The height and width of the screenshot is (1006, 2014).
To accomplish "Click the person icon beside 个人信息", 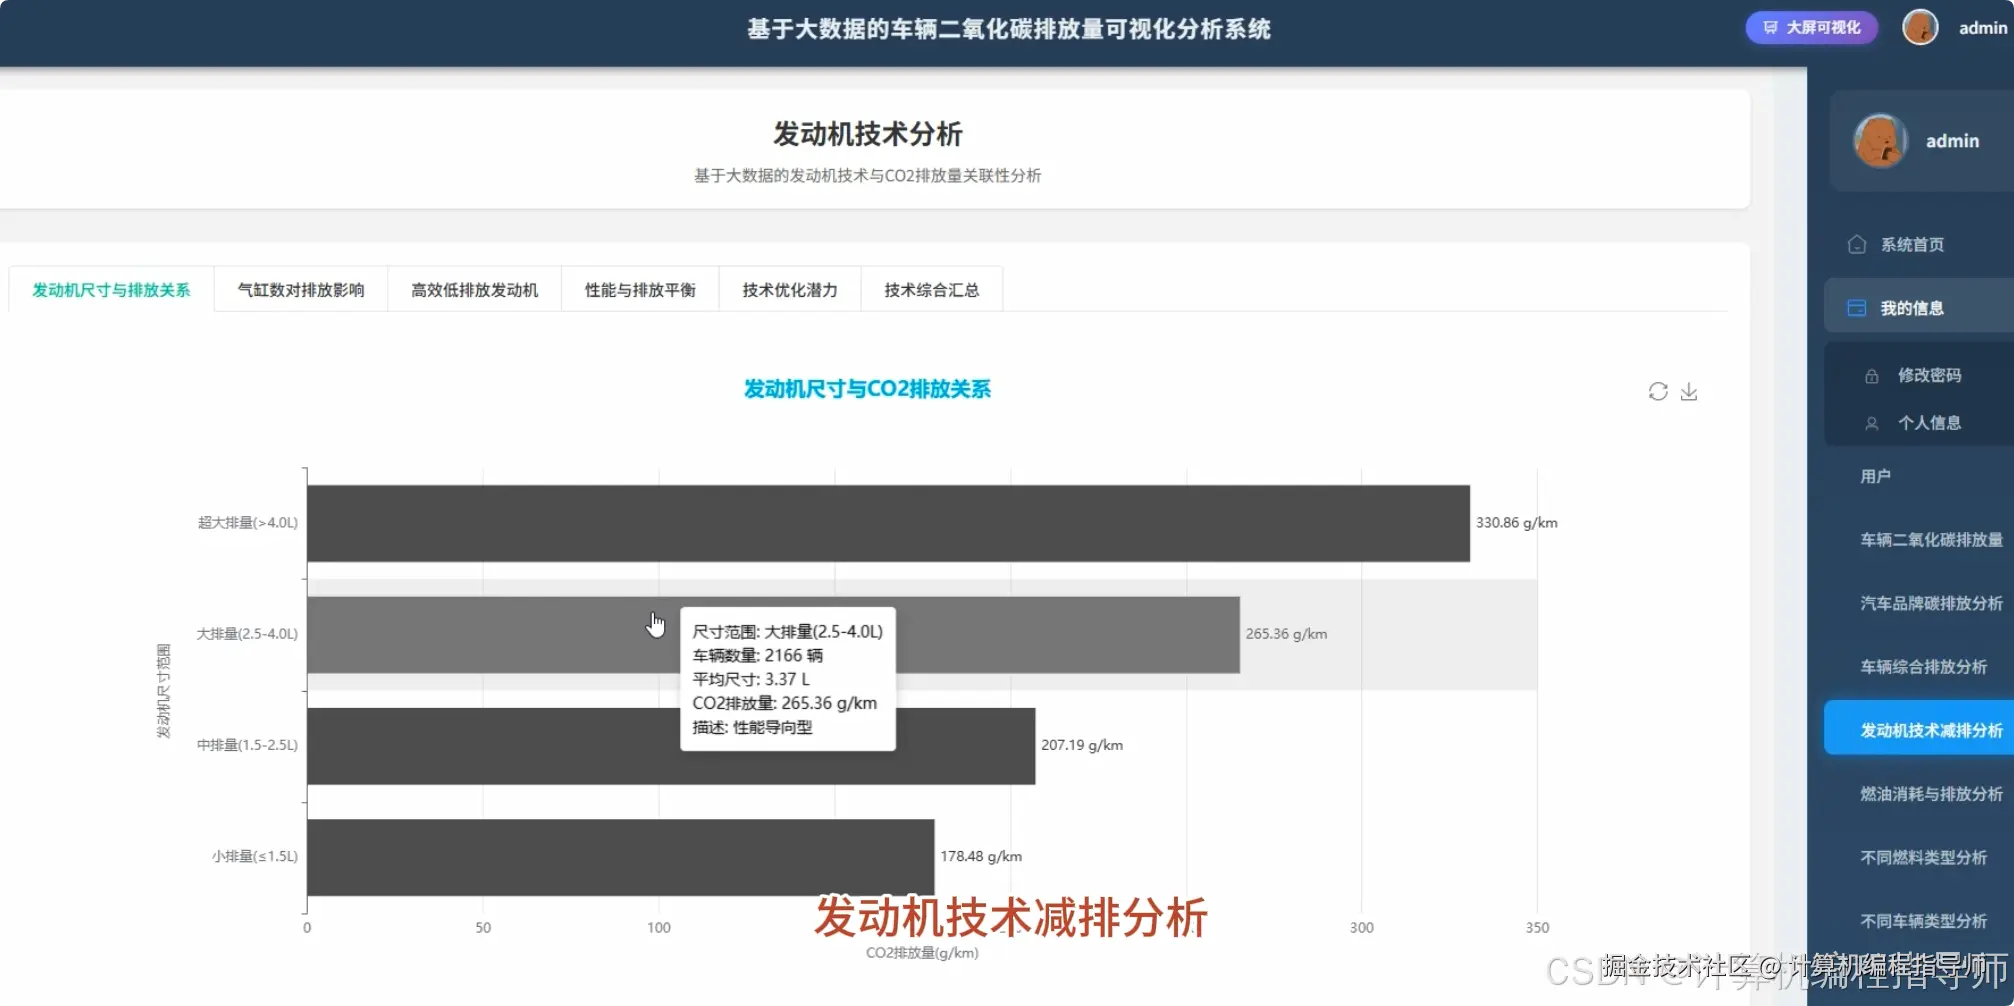I will point(1872,423).
